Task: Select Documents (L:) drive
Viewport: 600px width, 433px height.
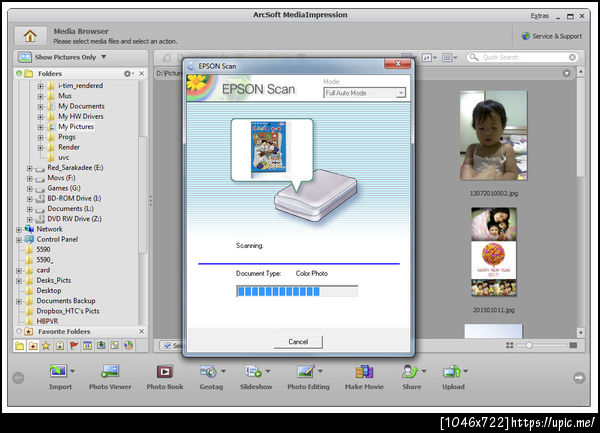Action: (x=70, y=209)
